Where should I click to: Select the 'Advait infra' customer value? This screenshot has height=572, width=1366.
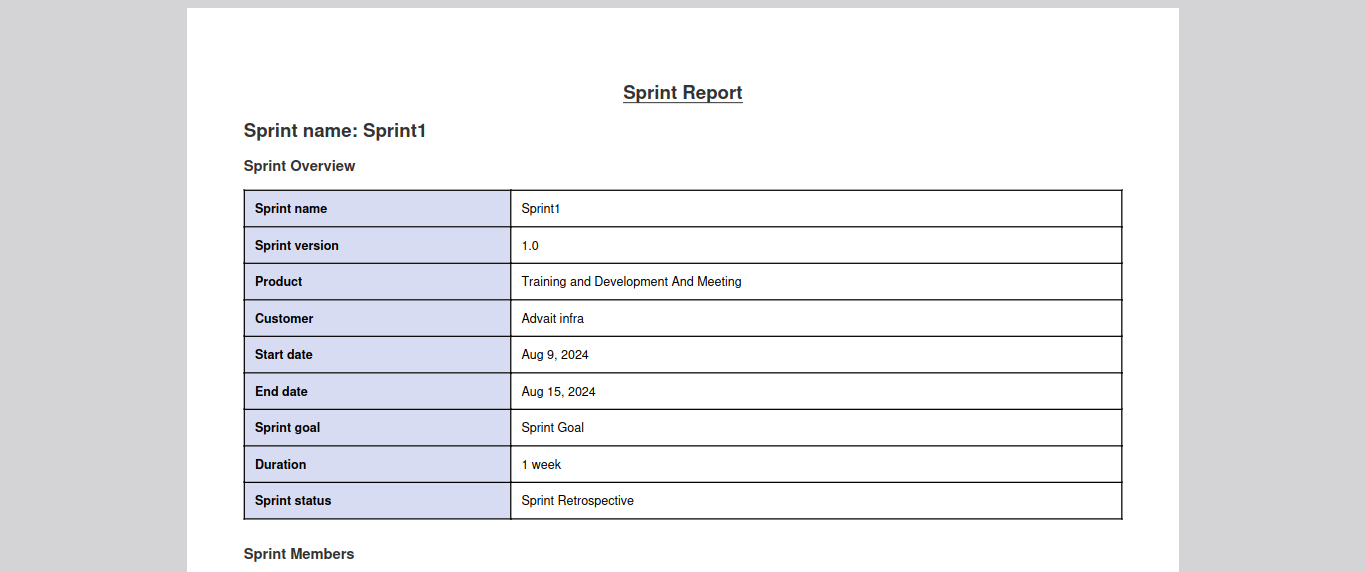(552, 319)
